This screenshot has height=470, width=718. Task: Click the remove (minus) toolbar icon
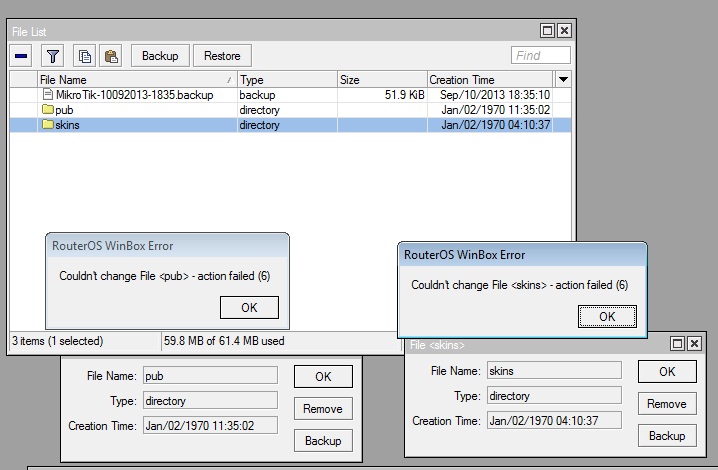pos(21,56)
